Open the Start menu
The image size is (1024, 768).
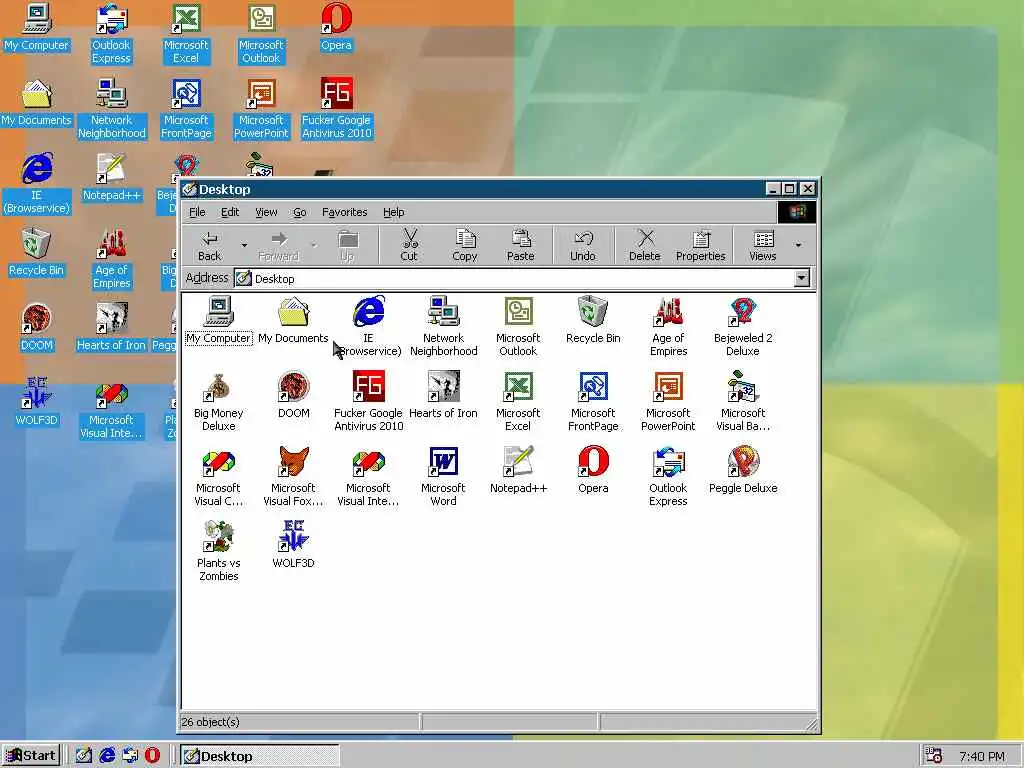pyautogui.click(x=31, y=756)
